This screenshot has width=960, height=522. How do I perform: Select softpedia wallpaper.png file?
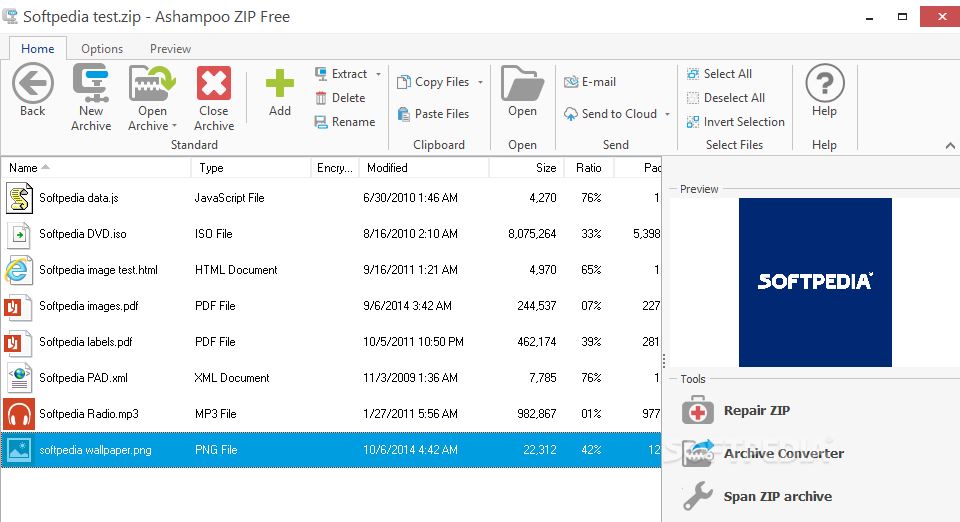coord(331,450)
